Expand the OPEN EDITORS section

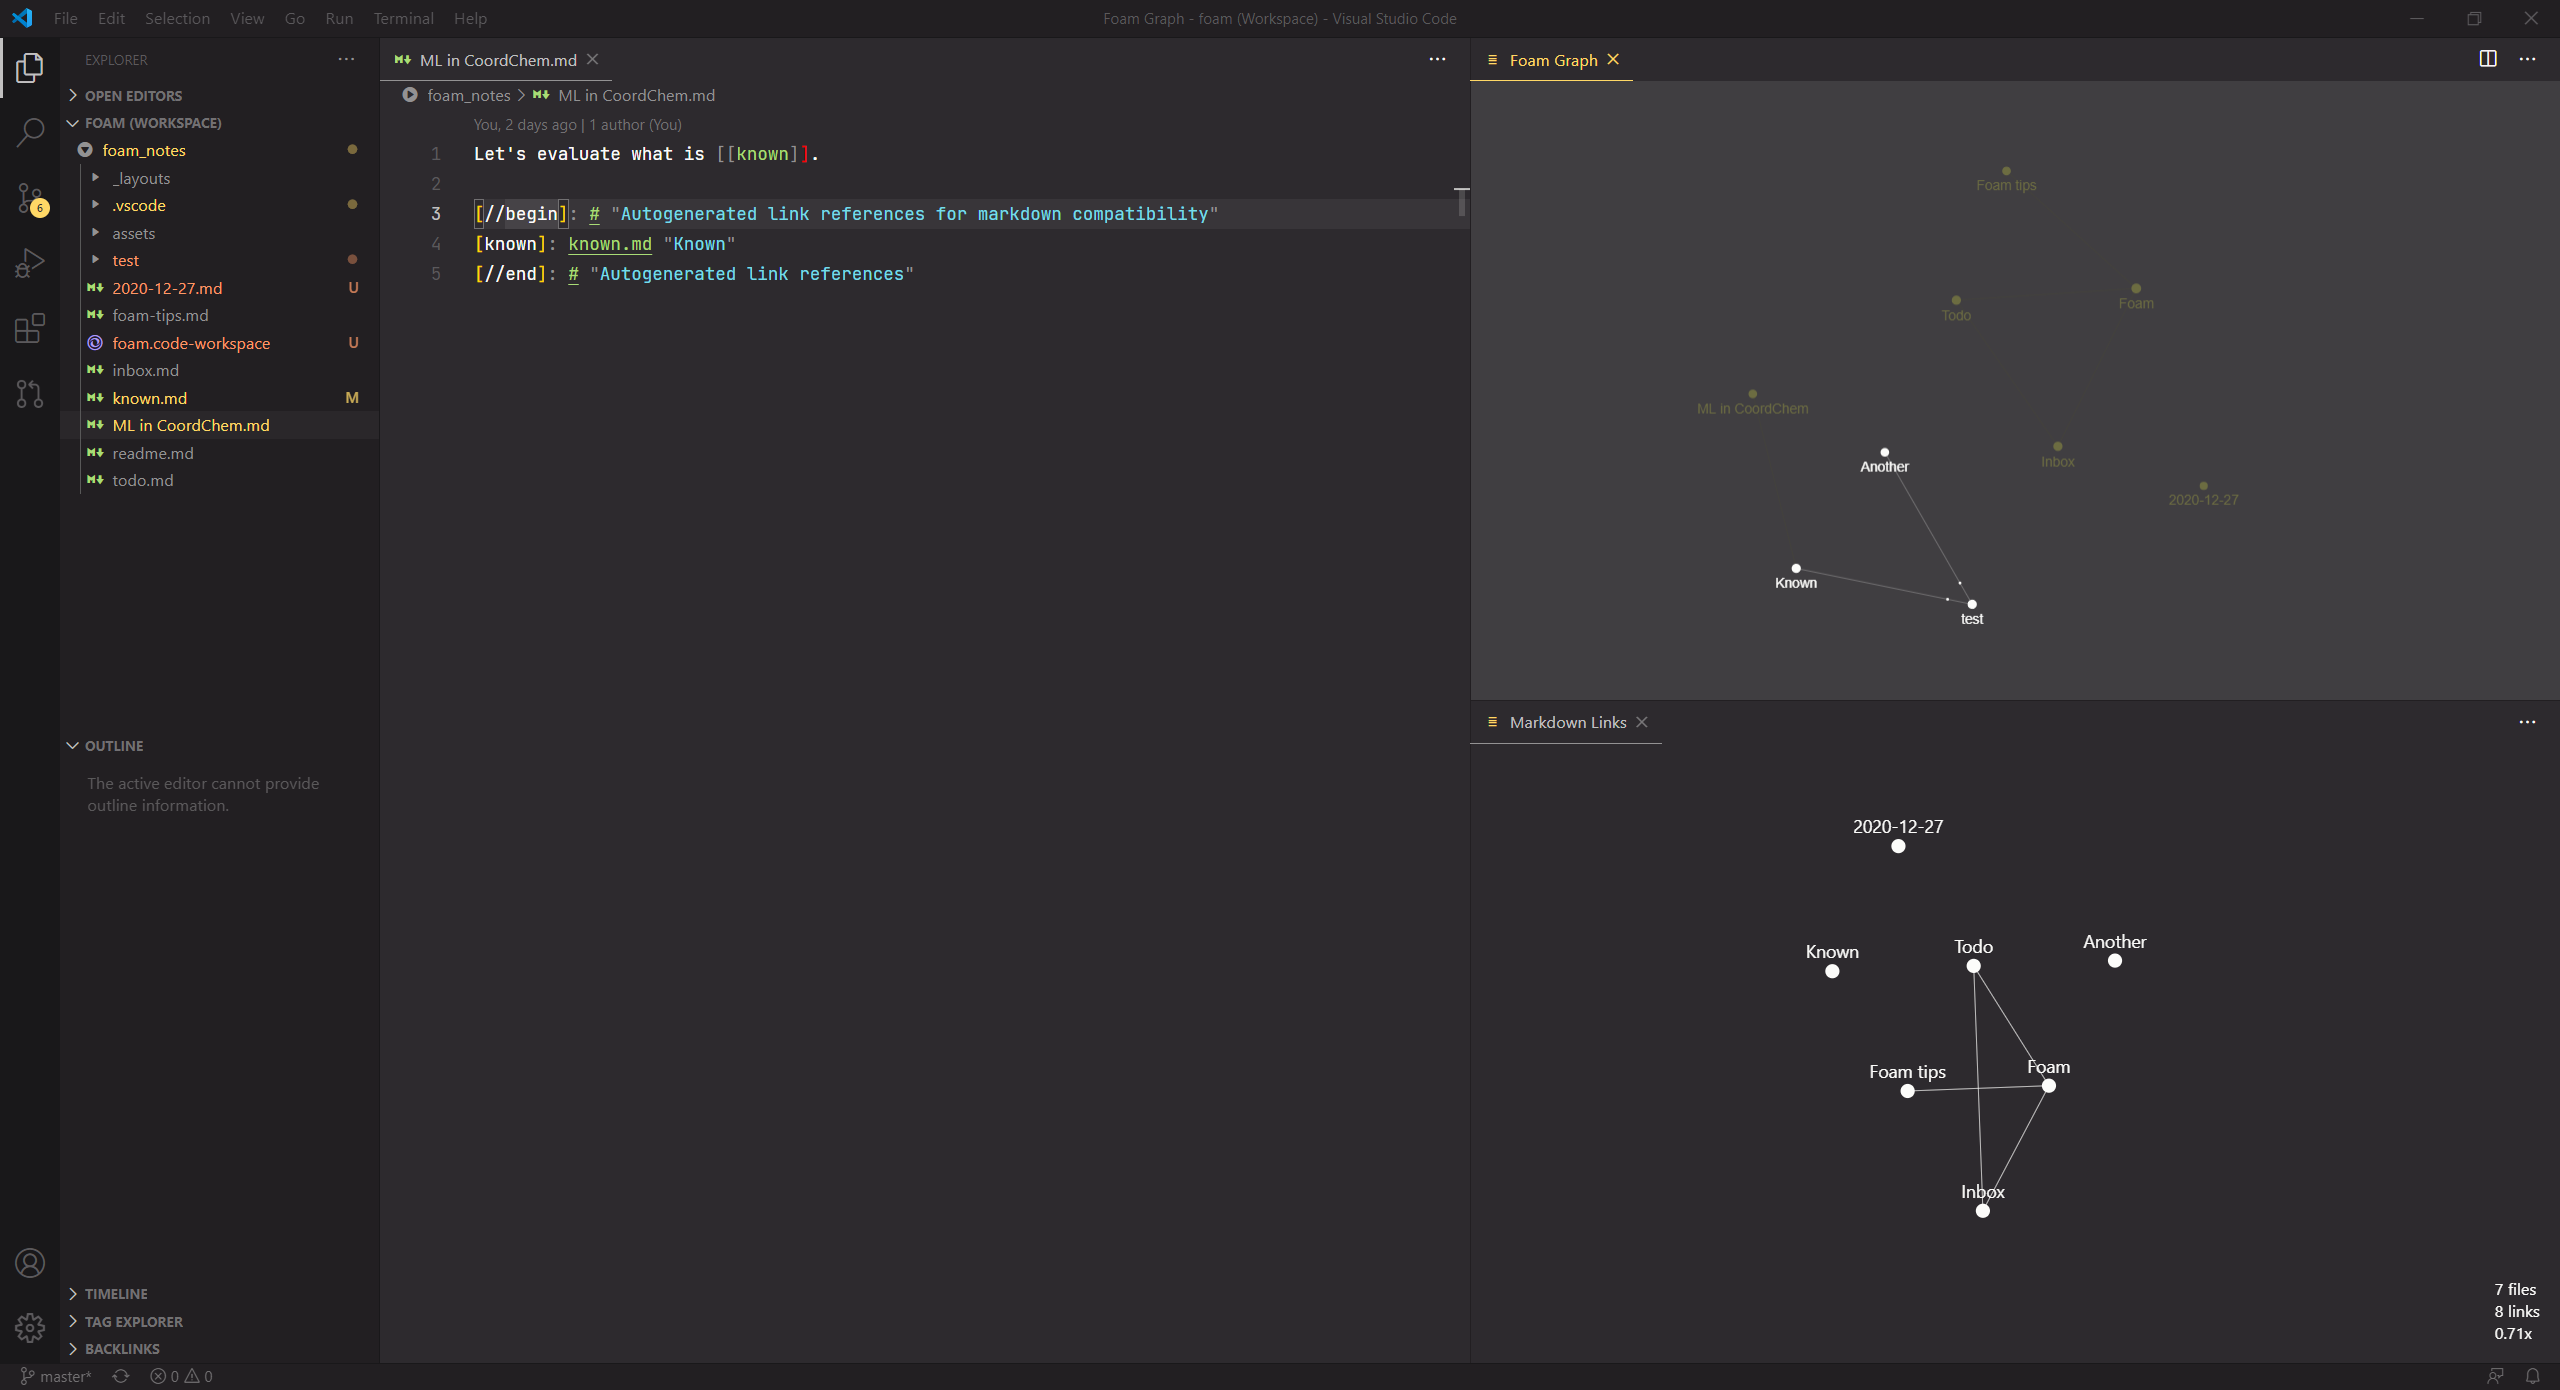pos(72,95)
